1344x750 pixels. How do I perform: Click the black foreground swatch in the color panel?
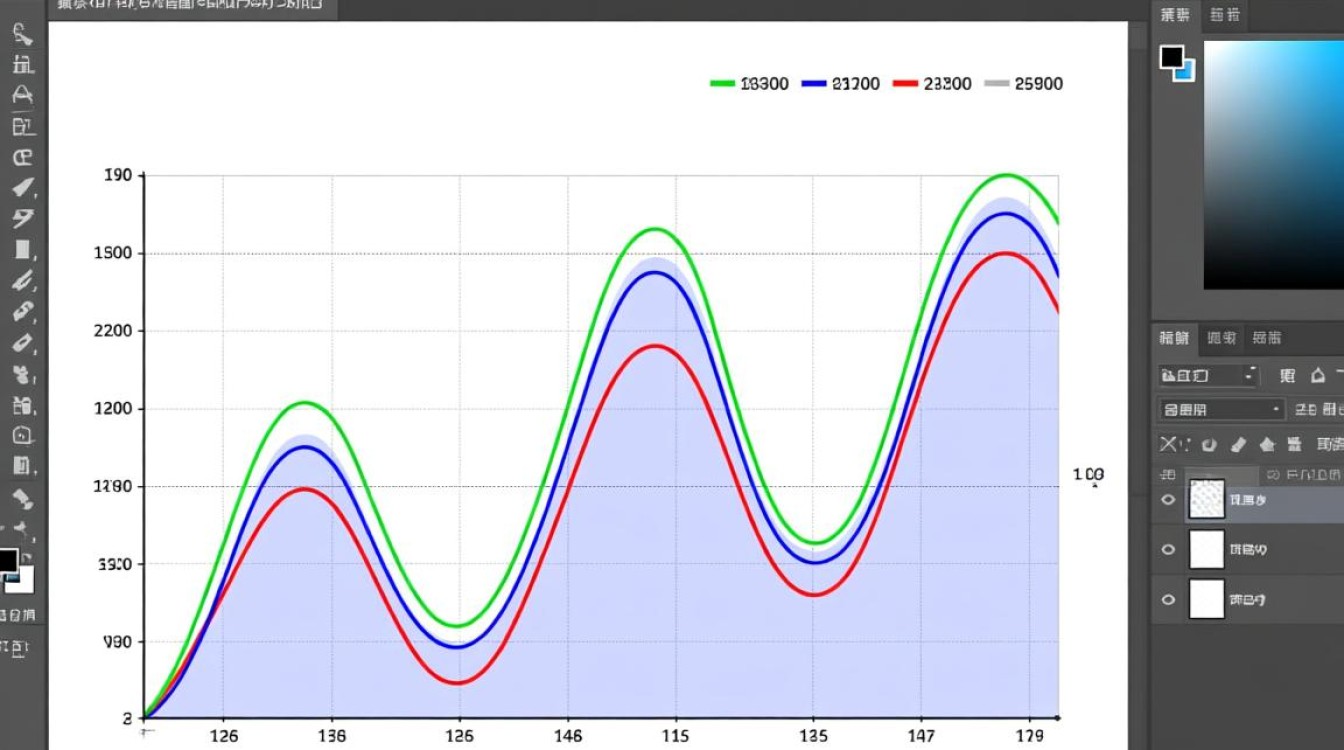[x=1171, y=57]
